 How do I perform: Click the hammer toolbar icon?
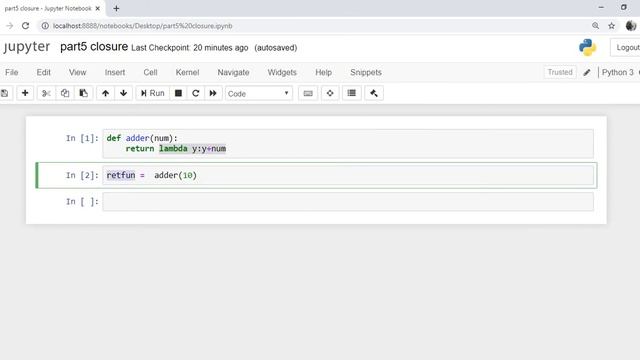pyautogui.click(x=374, y=93)
